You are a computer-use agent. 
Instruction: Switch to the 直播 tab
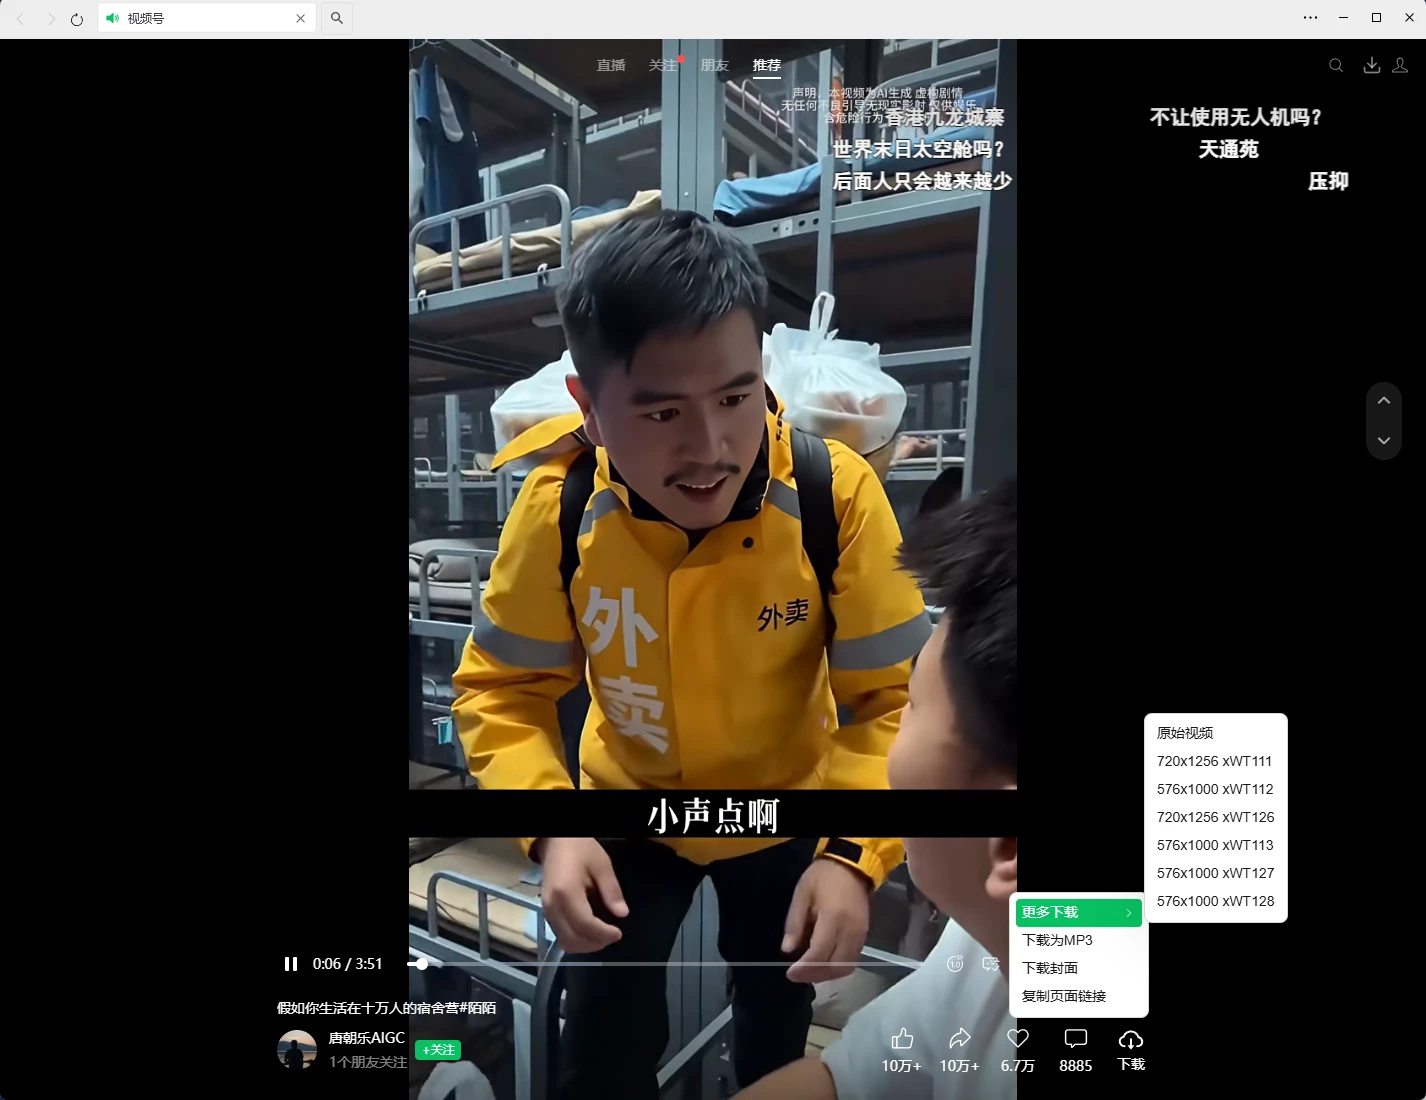point(611,65)
